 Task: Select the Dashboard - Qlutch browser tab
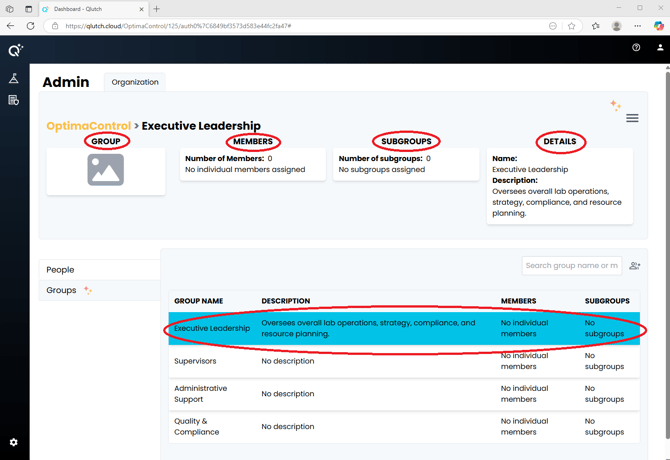tap(92, 9)
